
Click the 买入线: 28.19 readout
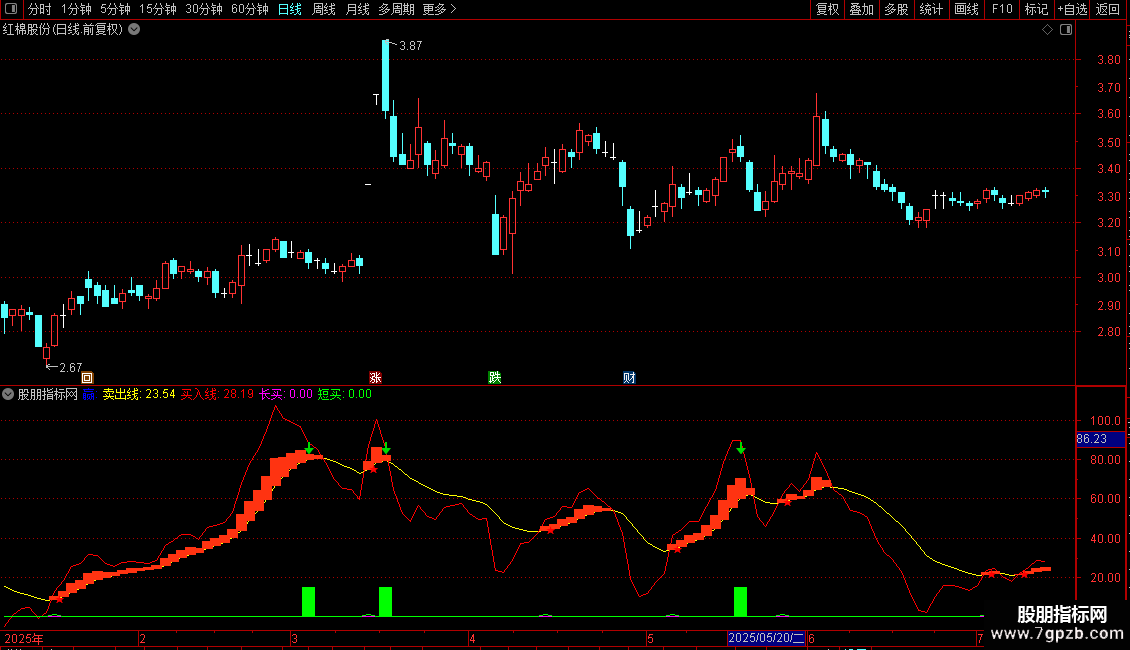[217, 394]
